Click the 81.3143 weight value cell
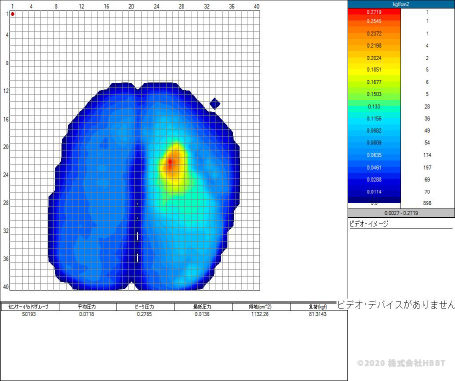 tap(318, 314)
